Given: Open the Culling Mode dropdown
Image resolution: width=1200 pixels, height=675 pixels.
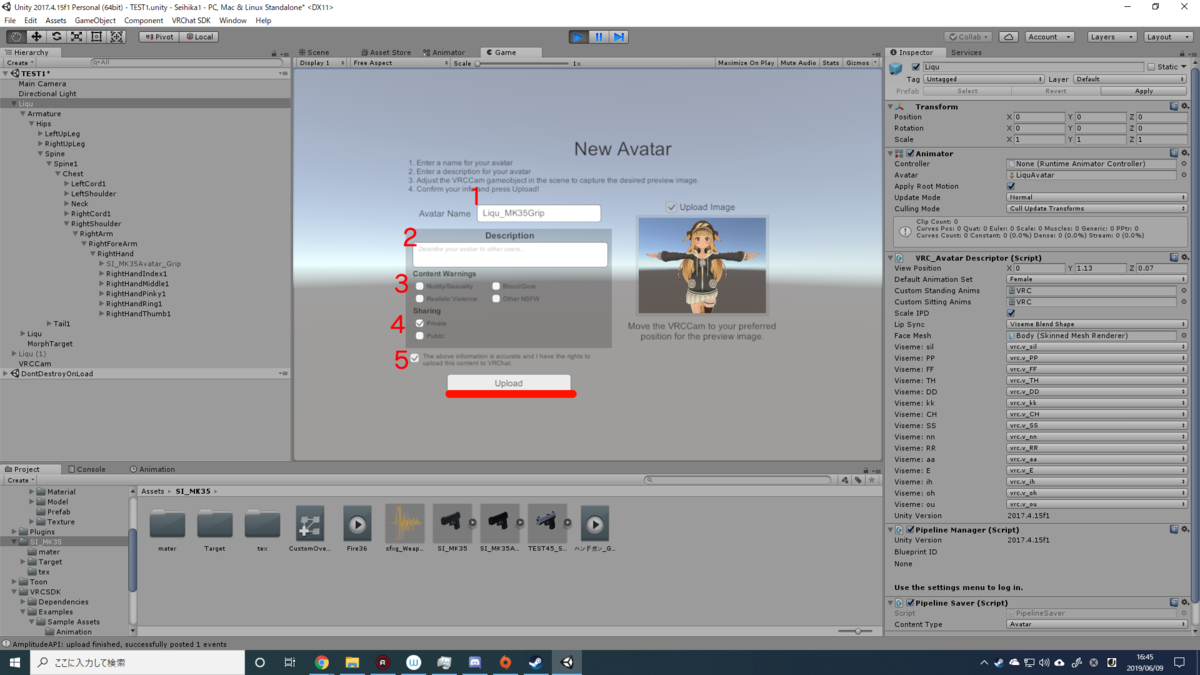Looking at the screenshot, I should [x=1097, y=209].
